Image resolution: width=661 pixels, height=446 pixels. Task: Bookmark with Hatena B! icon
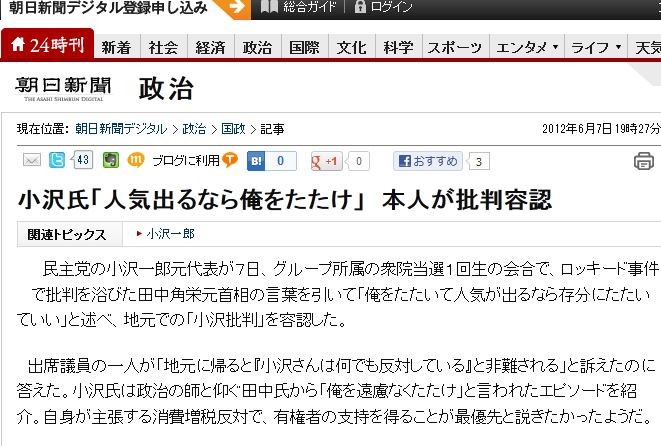tap(256, 161)
